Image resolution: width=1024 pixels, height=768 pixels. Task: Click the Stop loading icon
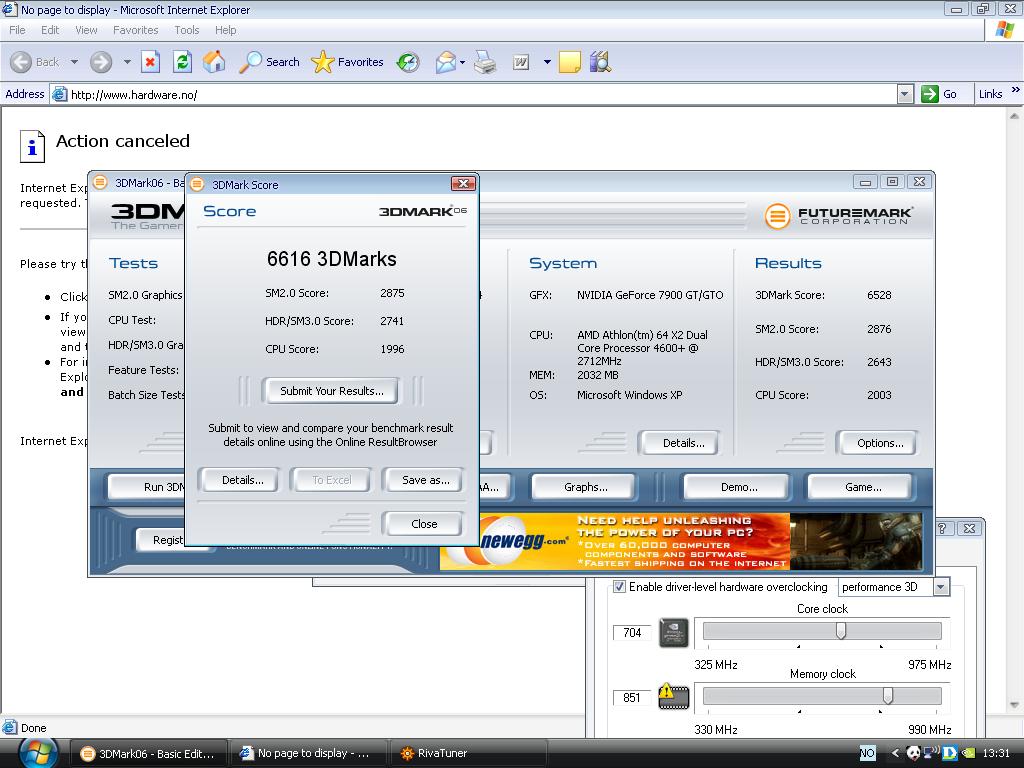(150, 62)
